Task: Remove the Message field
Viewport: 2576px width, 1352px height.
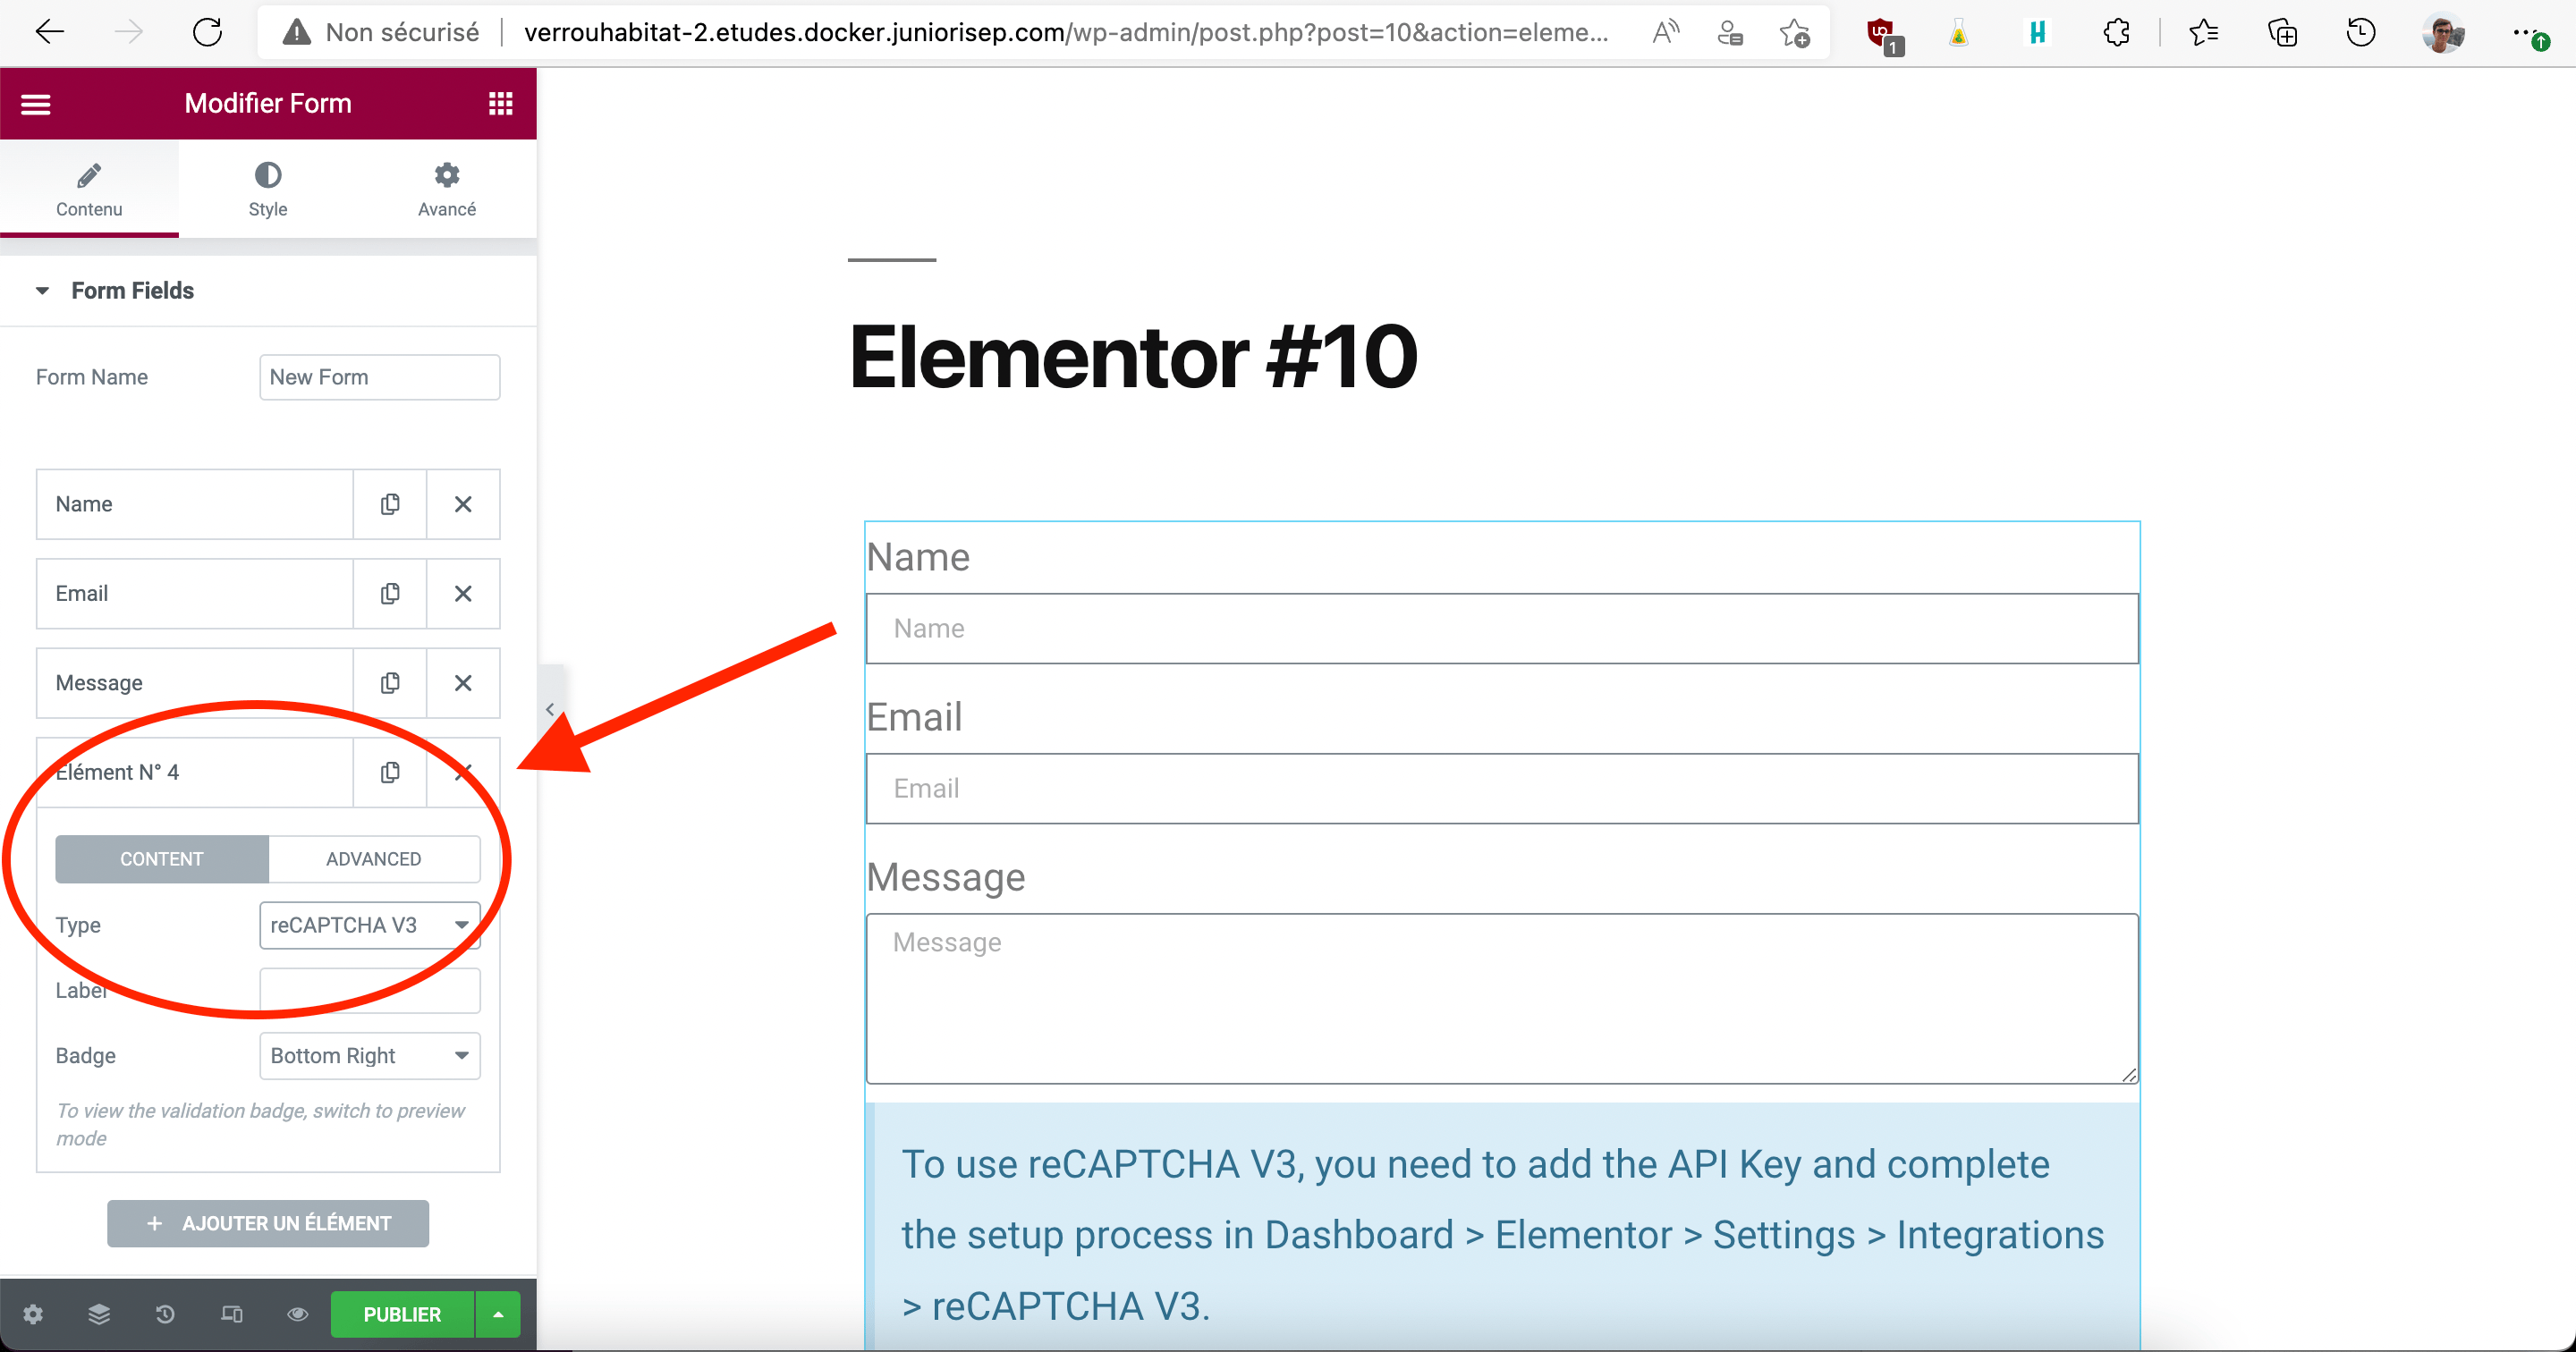Action: tap(463, 683)
